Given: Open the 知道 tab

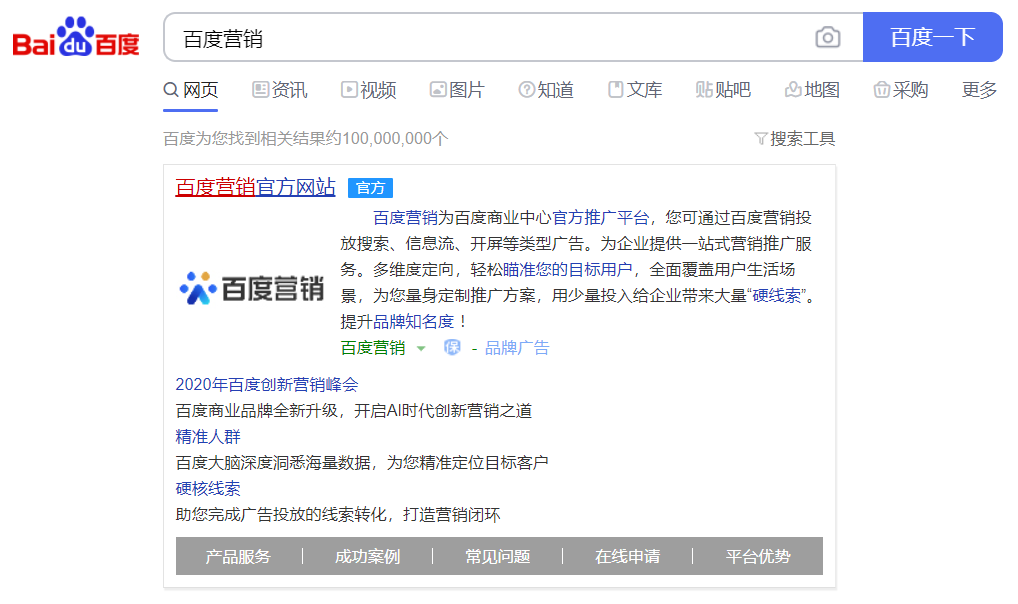Looking at the screenshot, I should point(546,90).
